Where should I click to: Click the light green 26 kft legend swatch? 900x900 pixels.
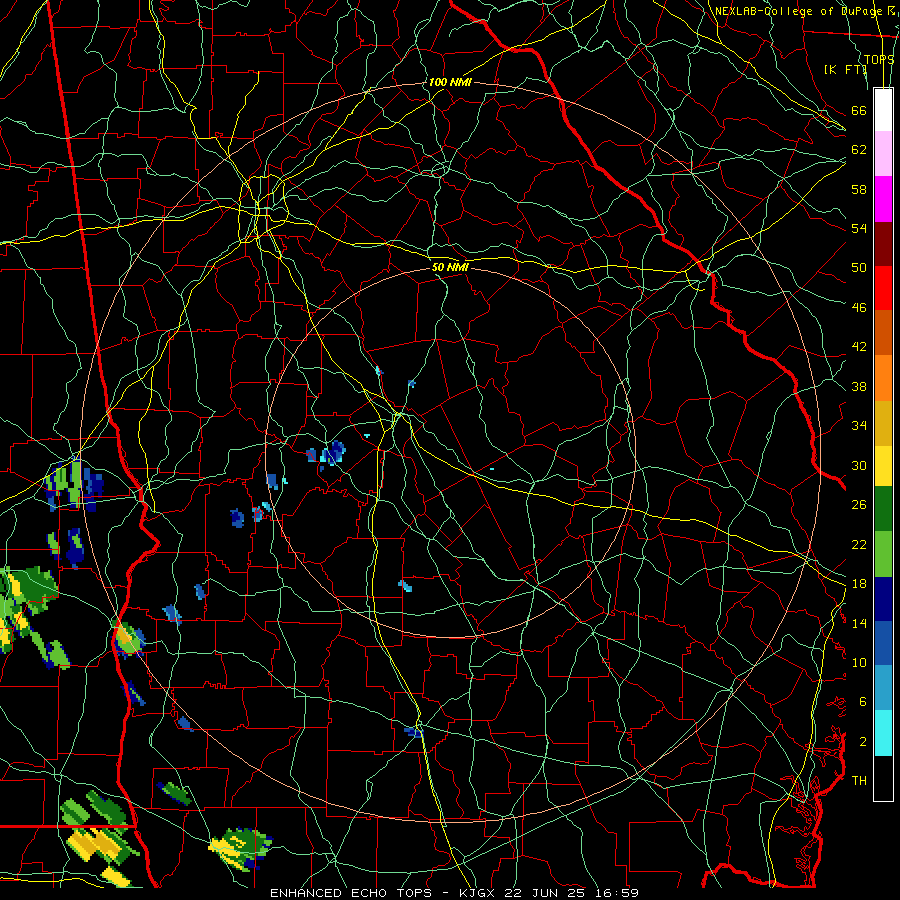[883, 553]
